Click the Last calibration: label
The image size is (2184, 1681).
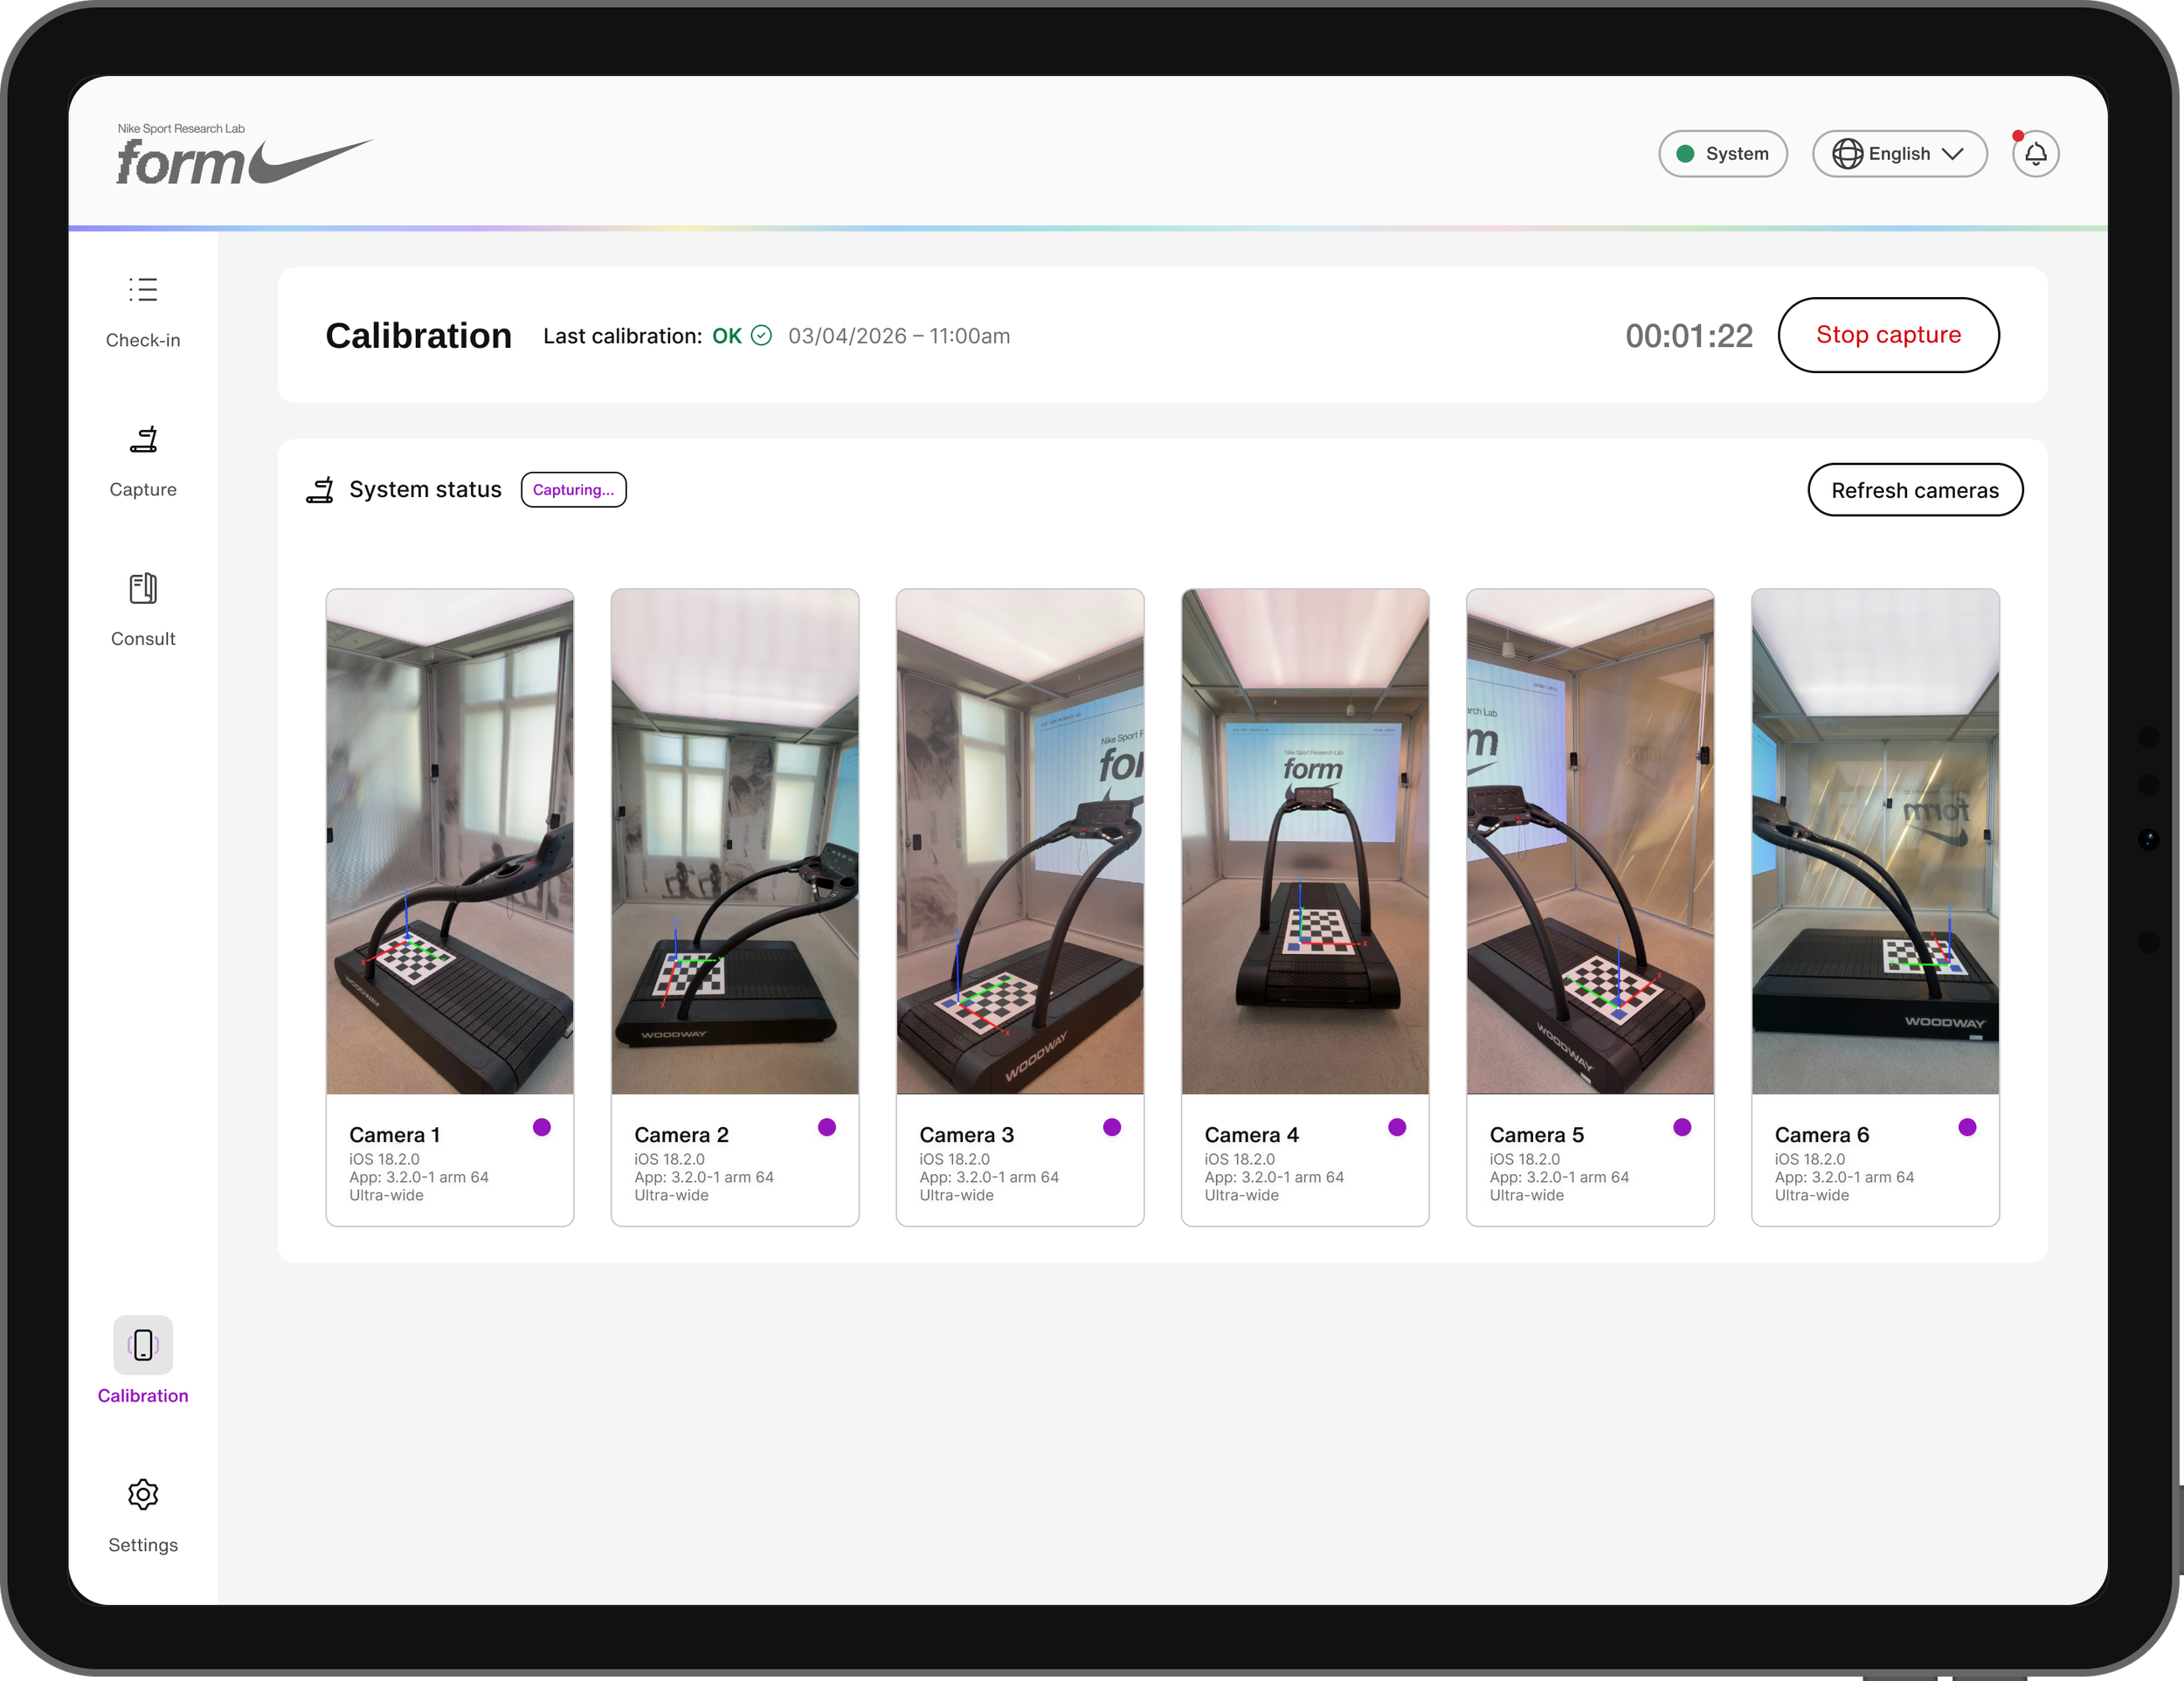(622, 336)
